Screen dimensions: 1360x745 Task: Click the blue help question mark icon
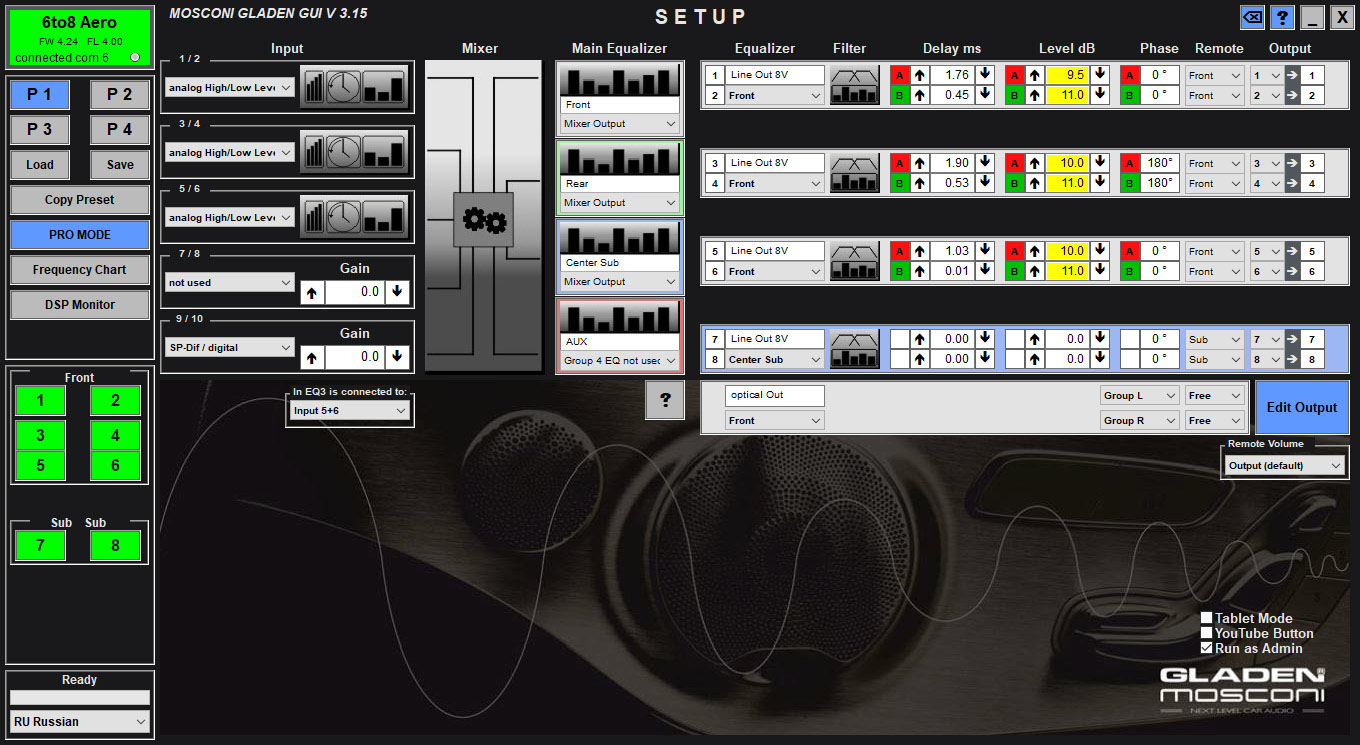click(x=1282, y=17)
